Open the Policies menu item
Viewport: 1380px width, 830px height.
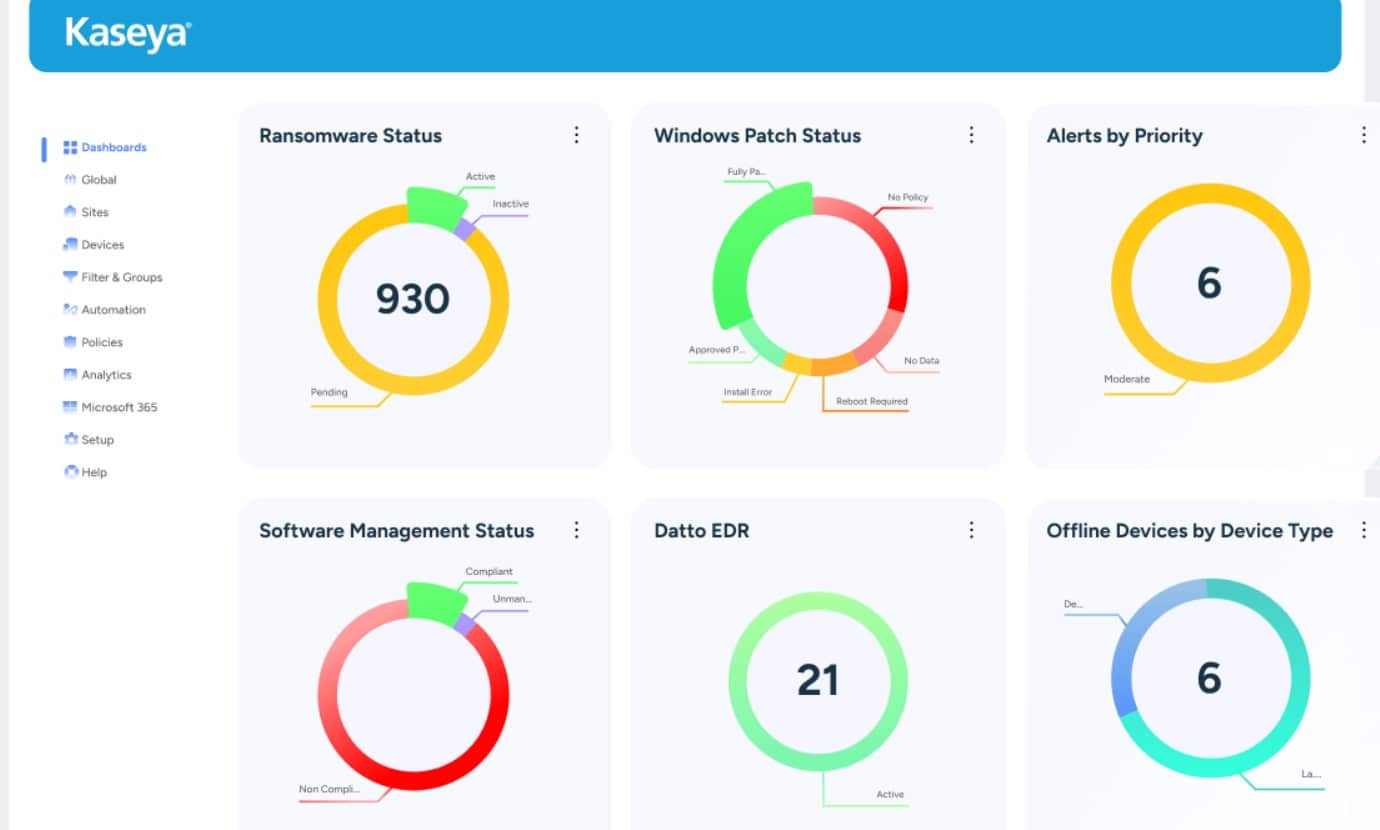101,342
